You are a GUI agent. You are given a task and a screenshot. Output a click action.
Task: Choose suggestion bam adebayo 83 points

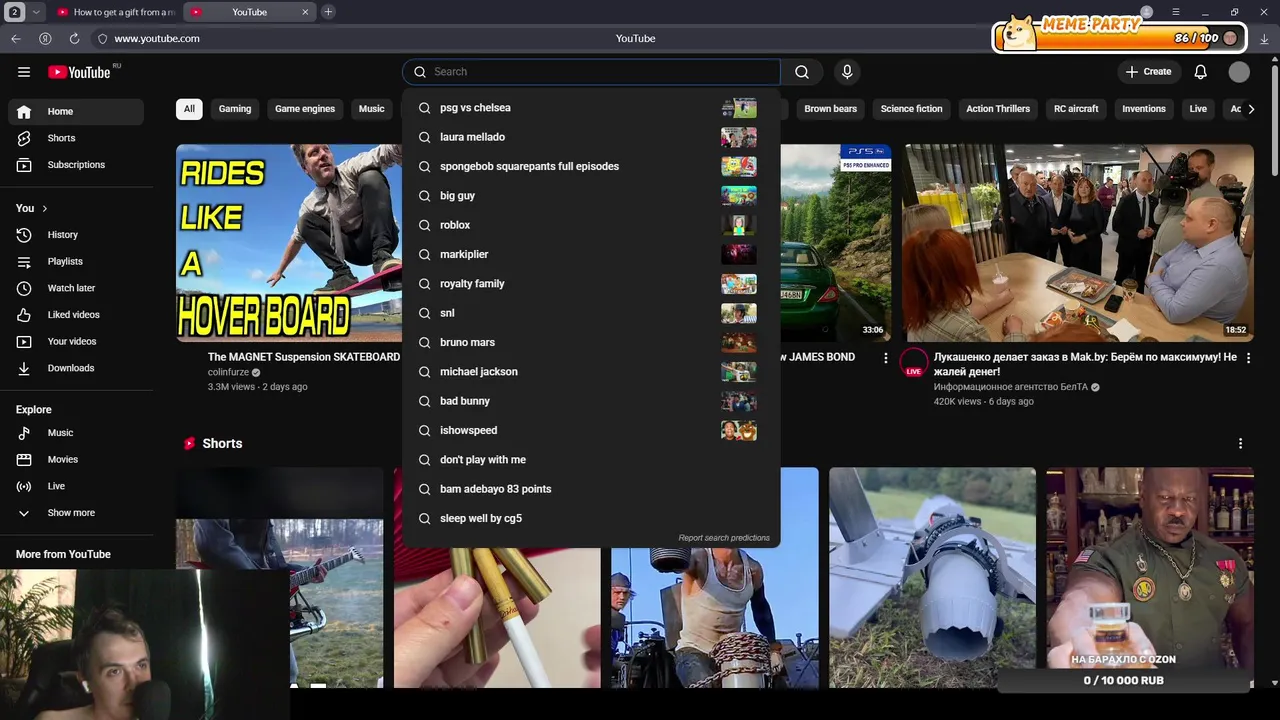tap(590, 489)
